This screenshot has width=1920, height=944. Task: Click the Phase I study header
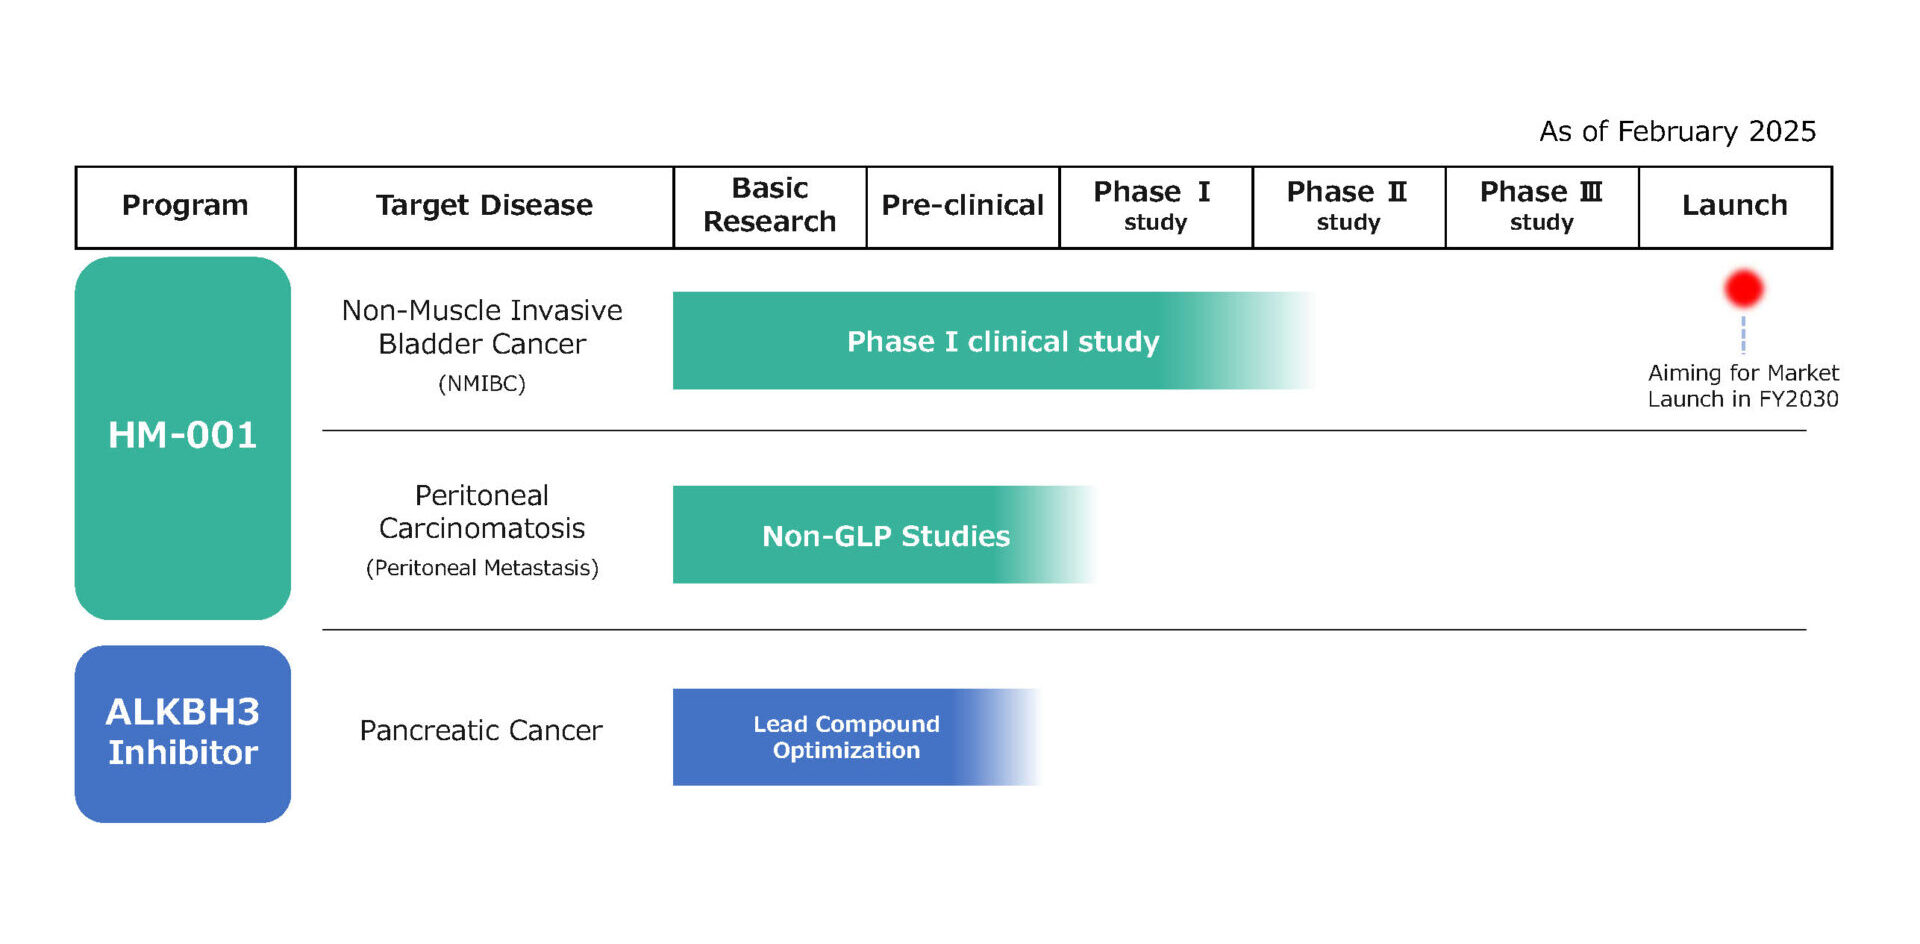pos(1154,206)
